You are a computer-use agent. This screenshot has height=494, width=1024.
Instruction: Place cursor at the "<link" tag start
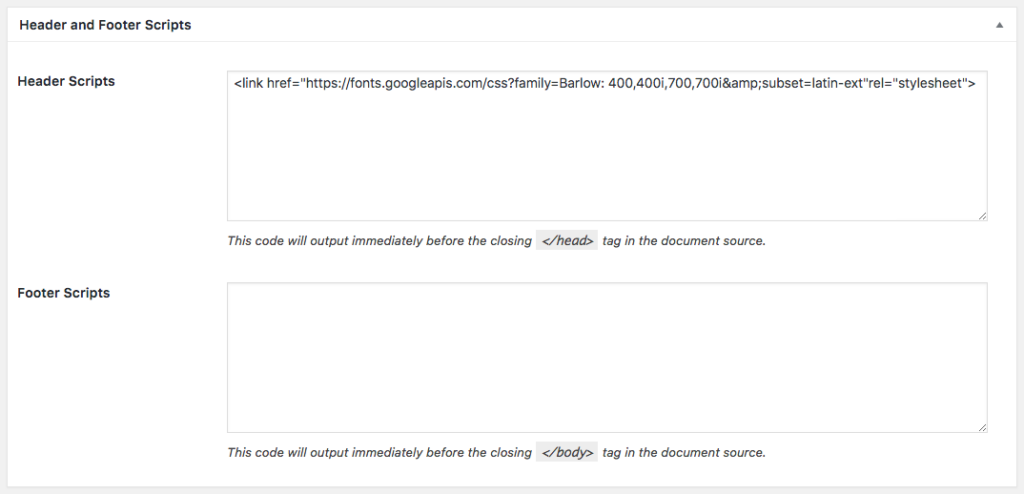point(248,84)
